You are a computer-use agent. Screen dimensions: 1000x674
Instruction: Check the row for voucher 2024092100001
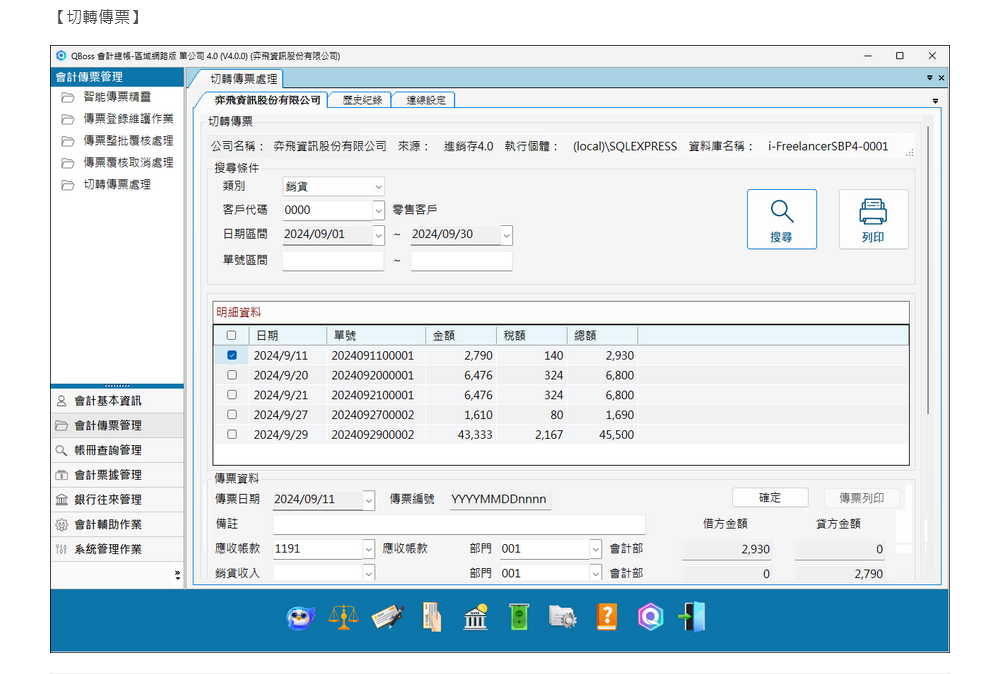(232, 395)
